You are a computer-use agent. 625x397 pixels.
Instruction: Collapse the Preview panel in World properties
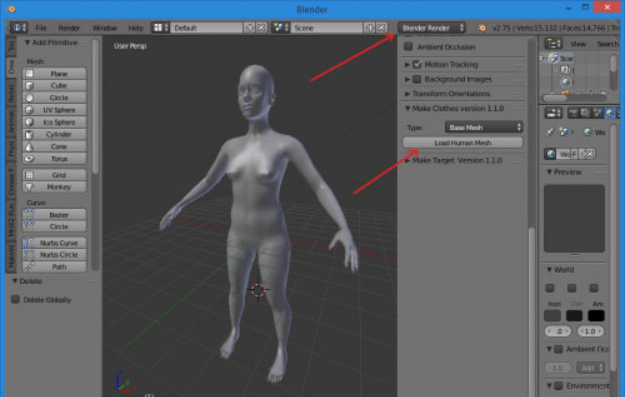(549, 172)
